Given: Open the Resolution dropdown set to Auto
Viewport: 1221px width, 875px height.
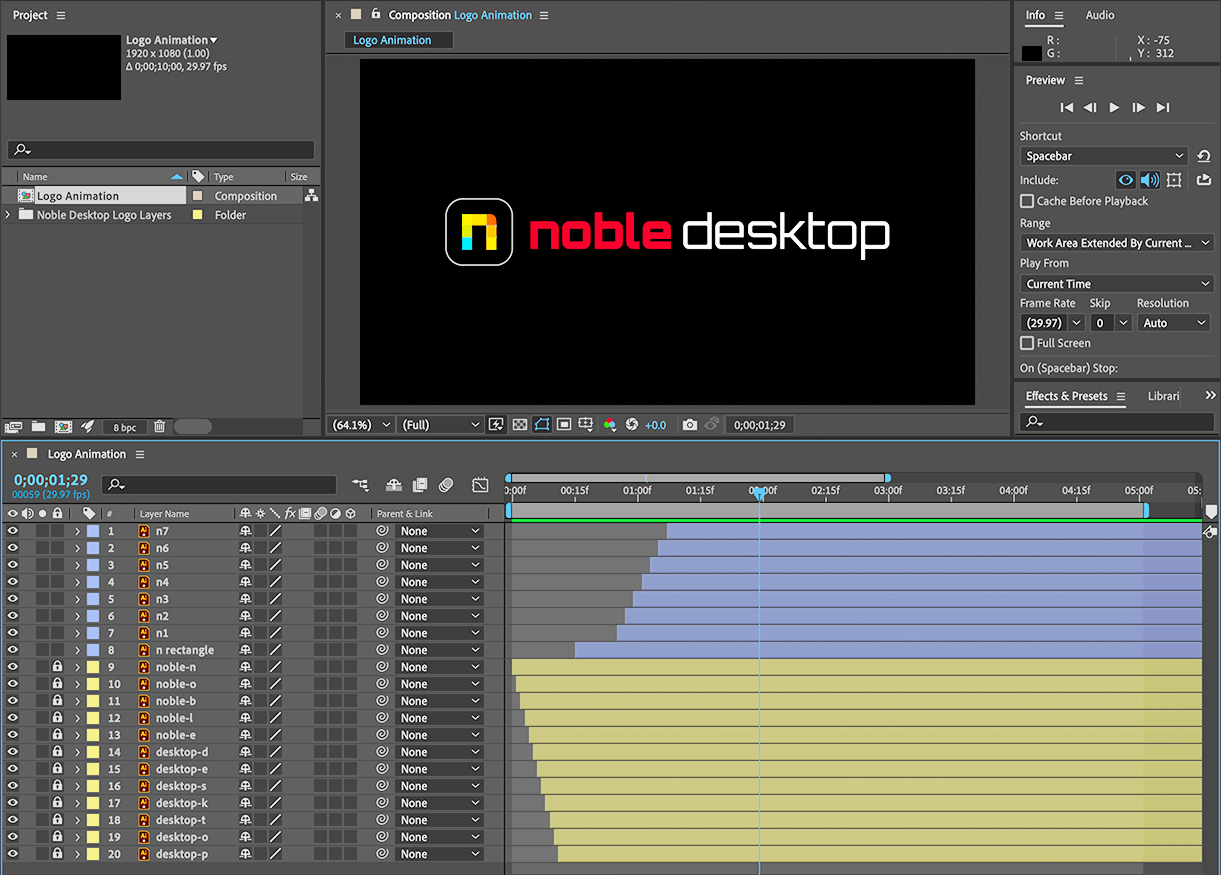Looking at the screenshot, I should [1173, 322].
